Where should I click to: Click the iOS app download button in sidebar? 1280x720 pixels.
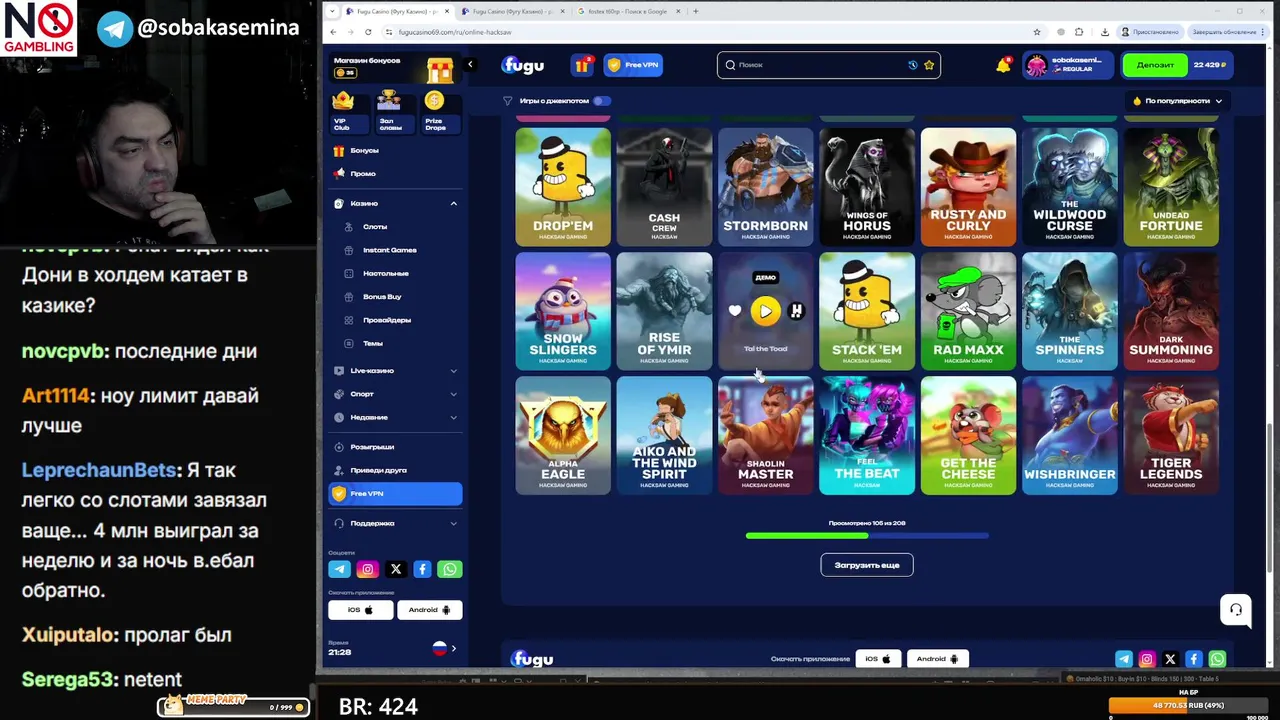pos(360,610)
